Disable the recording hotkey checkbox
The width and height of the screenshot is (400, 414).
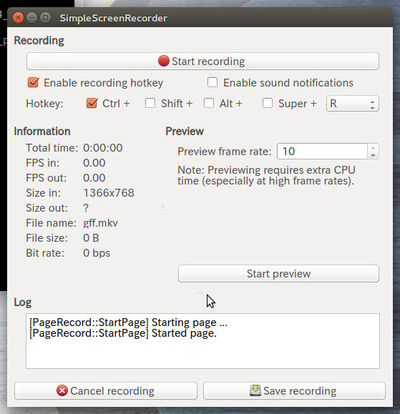[x=33, y=82]
